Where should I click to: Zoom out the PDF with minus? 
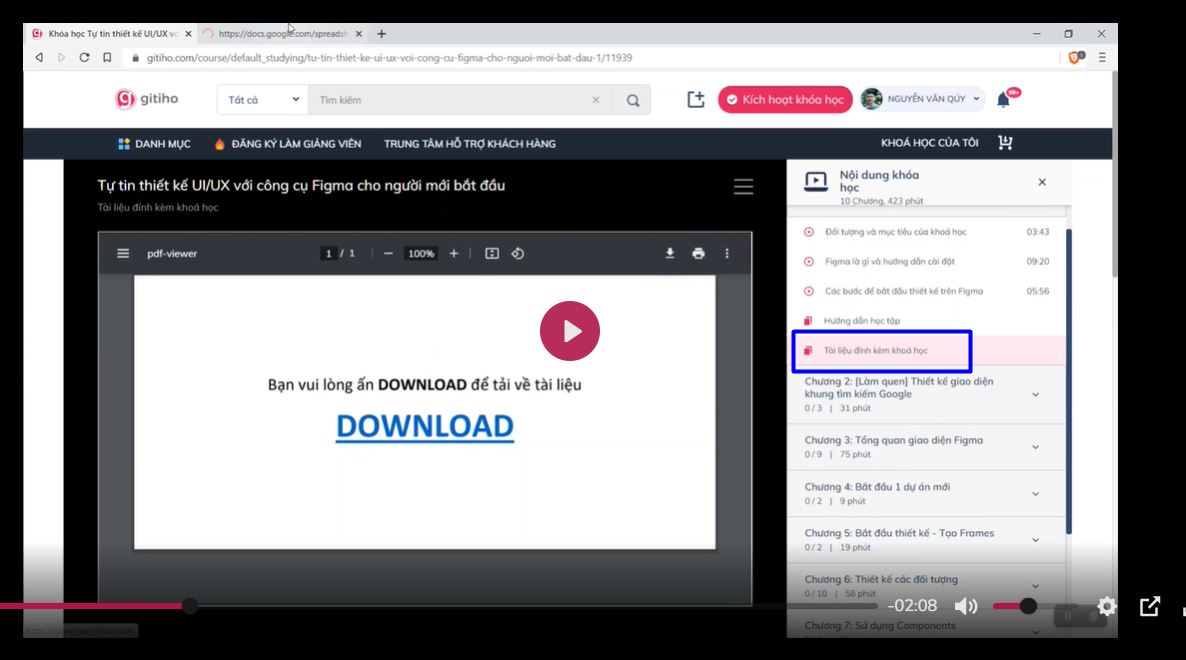coord(388,254)
